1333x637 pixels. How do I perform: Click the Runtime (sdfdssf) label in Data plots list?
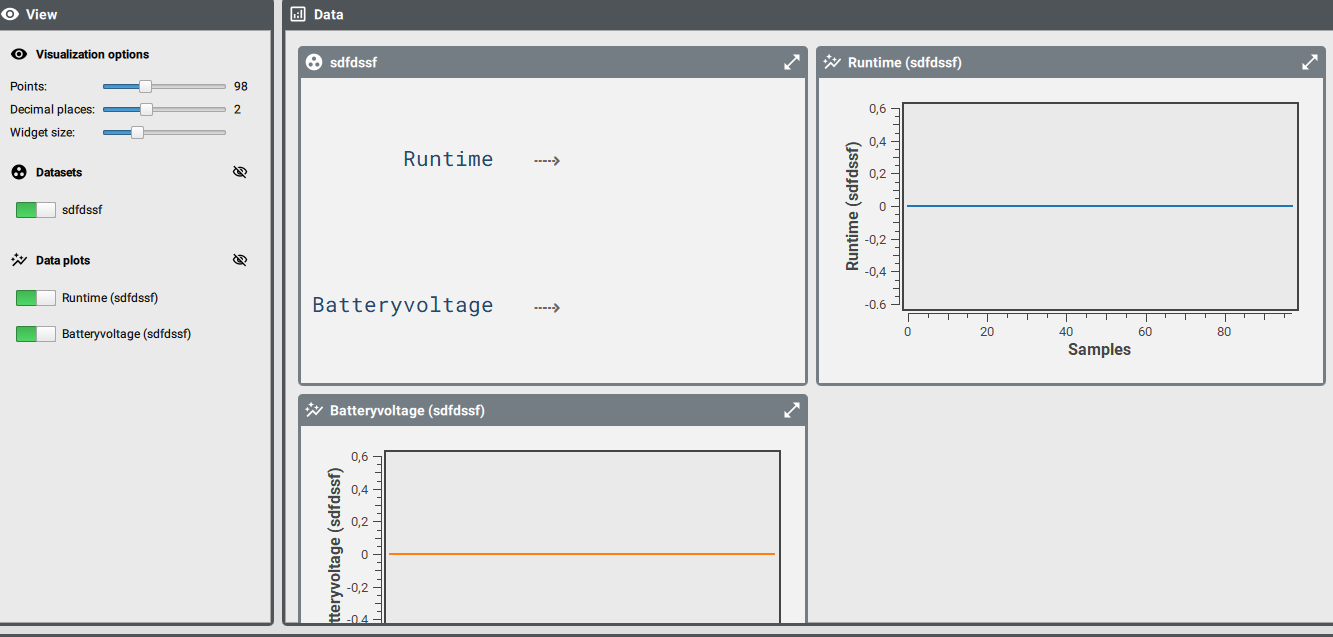(110, 298)
